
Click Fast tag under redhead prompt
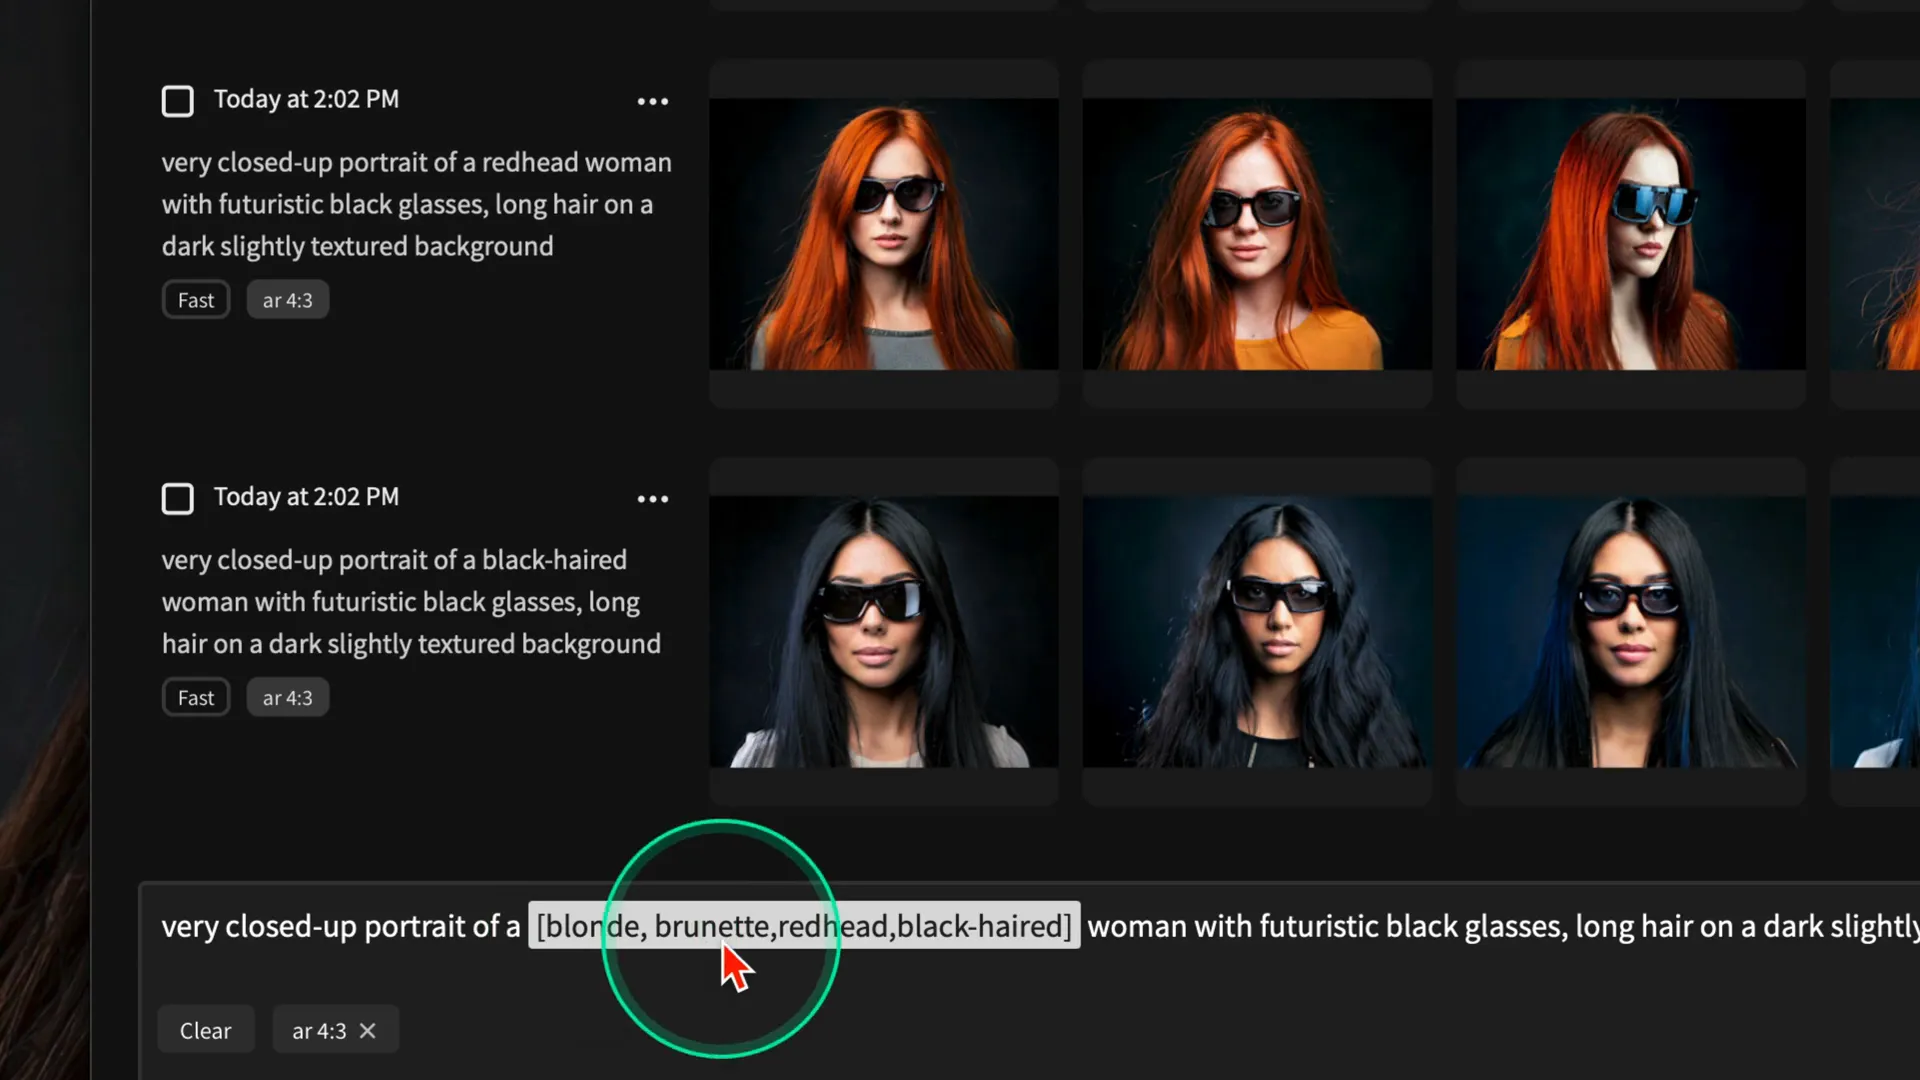coord(196,300)
